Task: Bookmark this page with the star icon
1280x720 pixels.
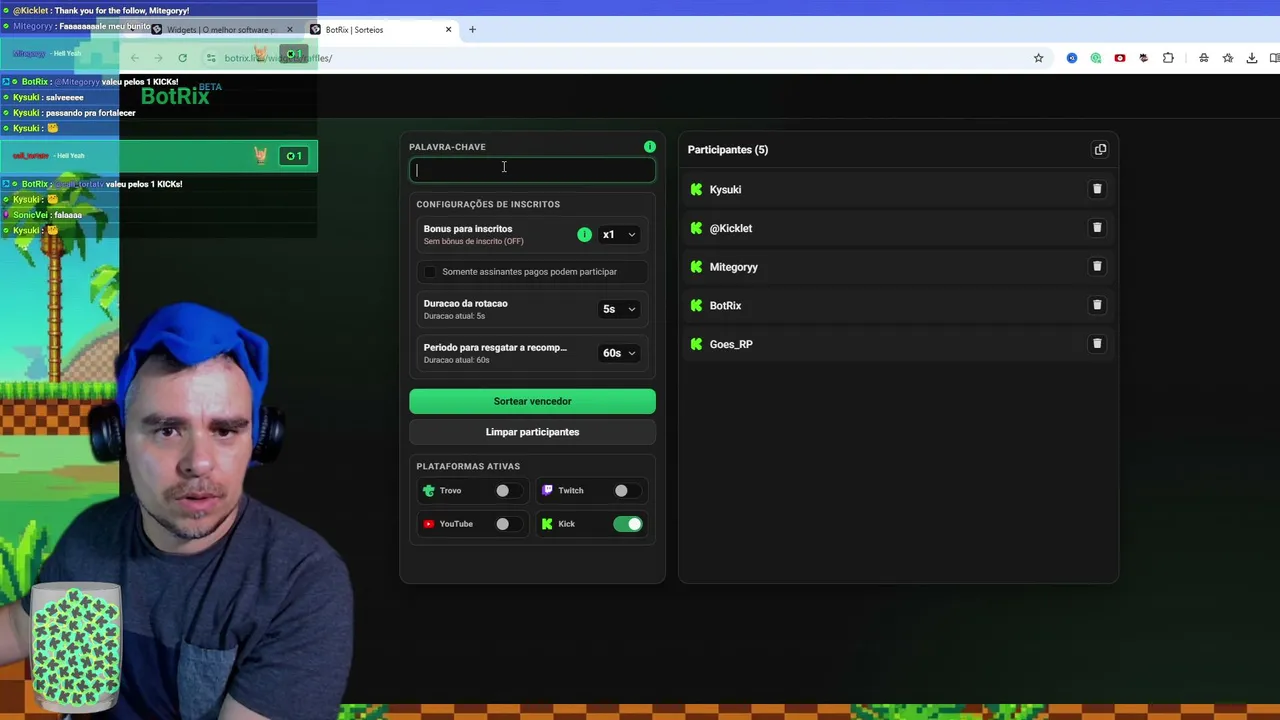Action: tap(1038, 58)
